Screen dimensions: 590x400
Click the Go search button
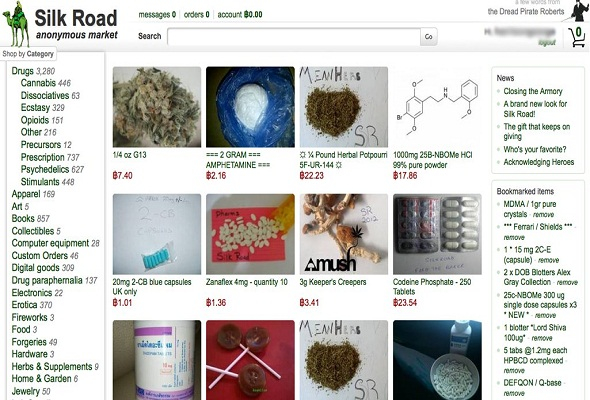[429, 37]
